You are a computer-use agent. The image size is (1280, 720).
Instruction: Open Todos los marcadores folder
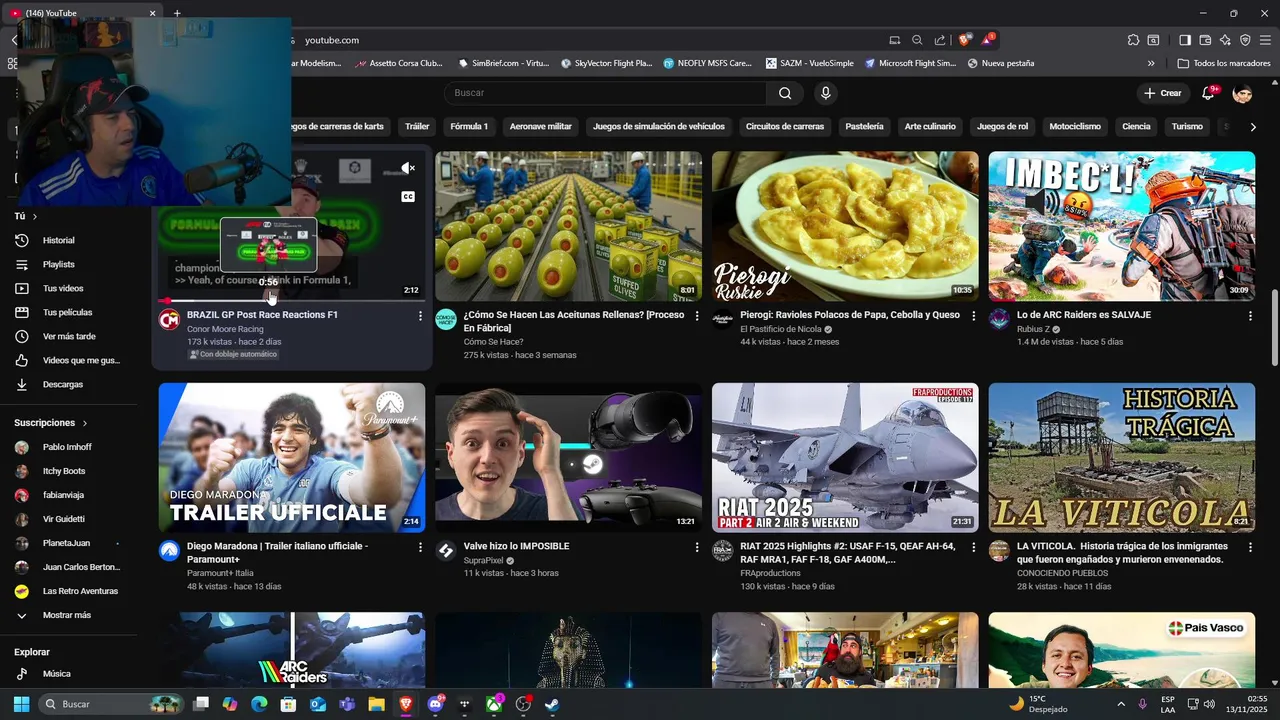click(x=1224, y=63)
